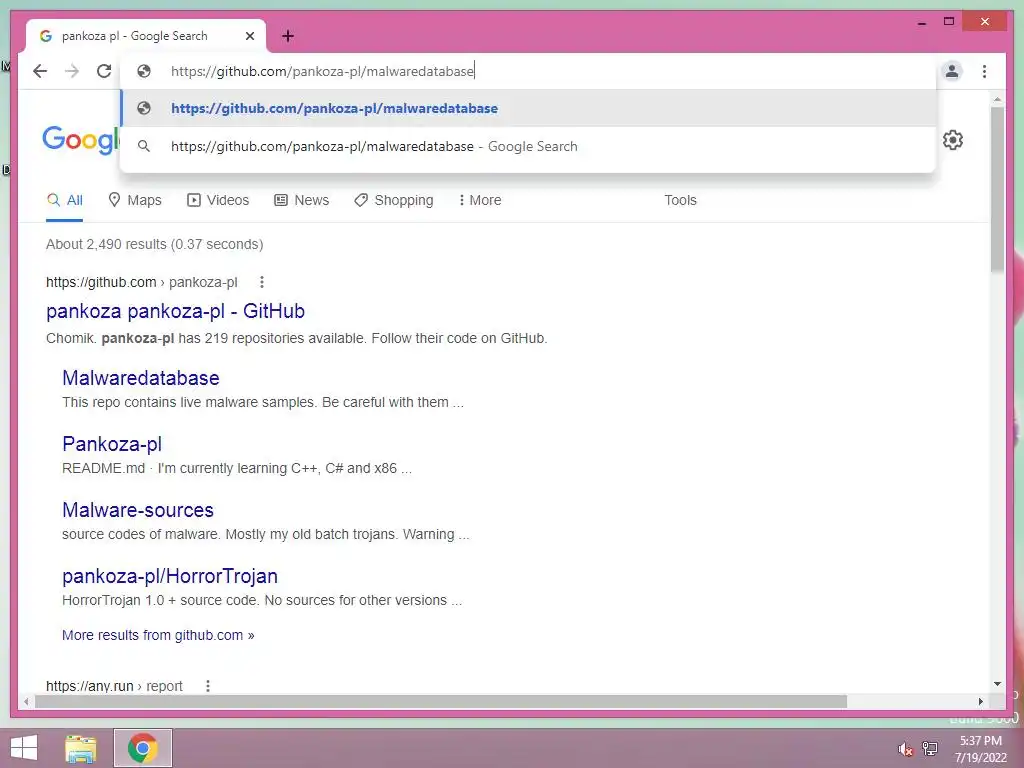Open the Tools options
The height and width of the screenshot is (768, 1024).
tap(680, 200)
